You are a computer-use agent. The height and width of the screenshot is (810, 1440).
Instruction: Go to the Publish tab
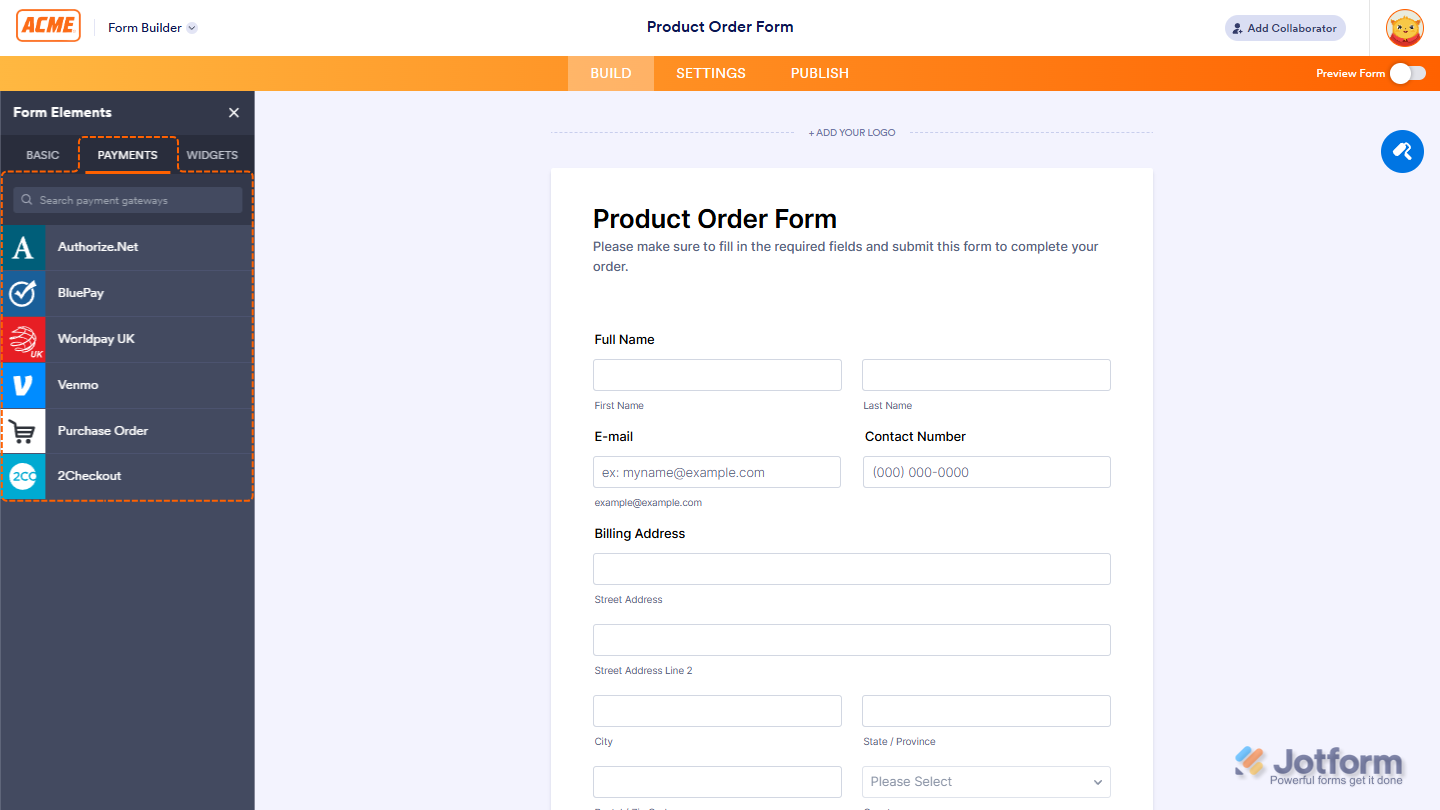pyautogui.click(x=820, y=73)
